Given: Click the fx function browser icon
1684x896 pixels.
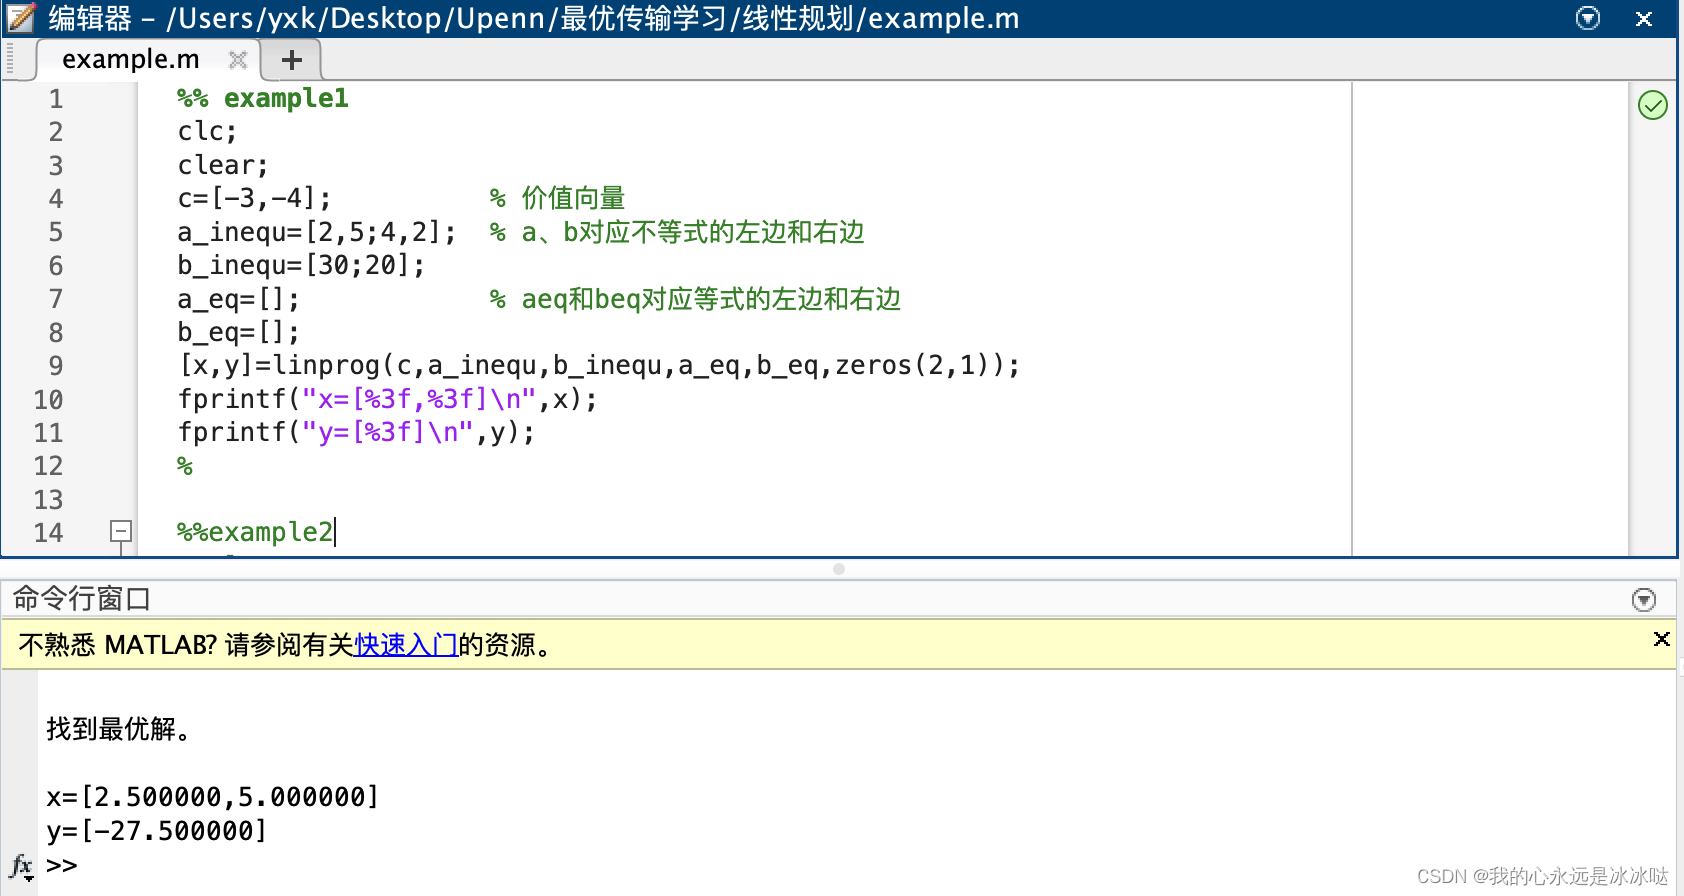Looking at the screenshot, I should pyautogui.click(x=22, y=866).
